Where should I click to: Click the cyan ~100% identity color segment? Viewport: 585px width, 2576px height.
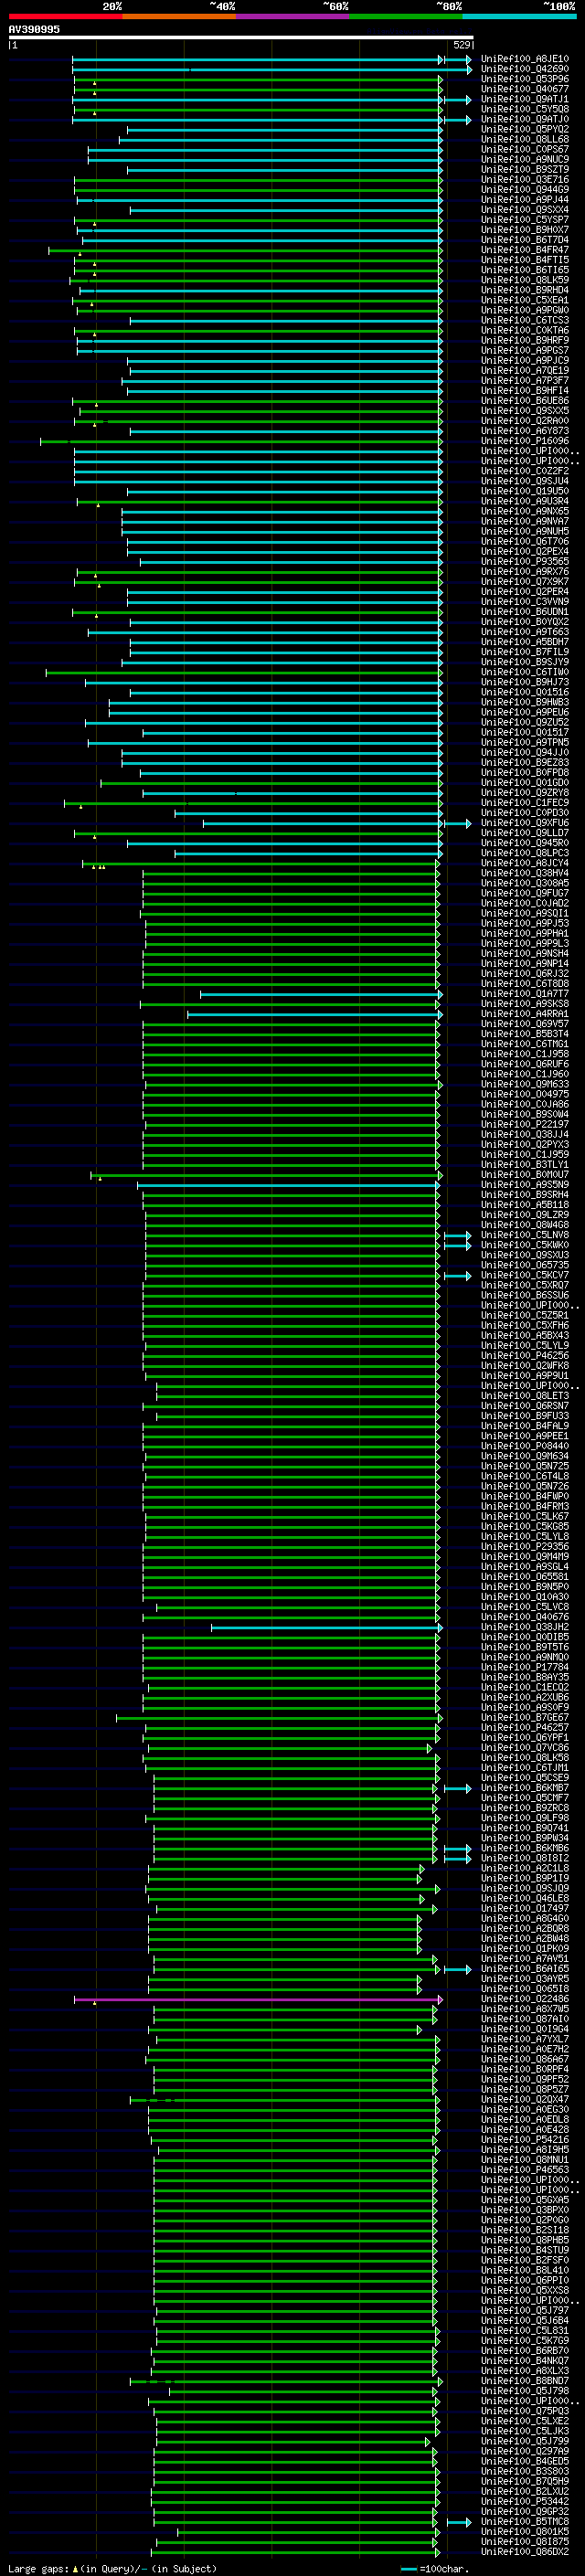pos(520,16)
